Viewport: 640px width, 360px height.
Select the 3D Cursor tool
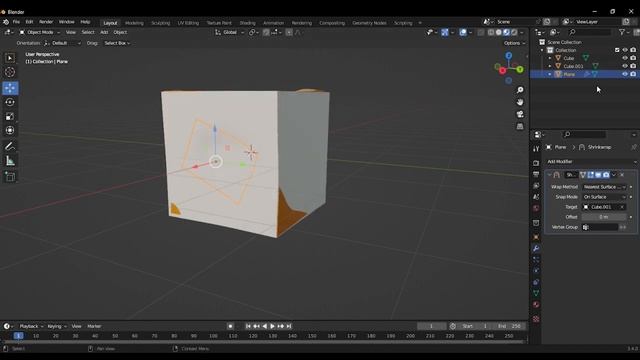10,72
